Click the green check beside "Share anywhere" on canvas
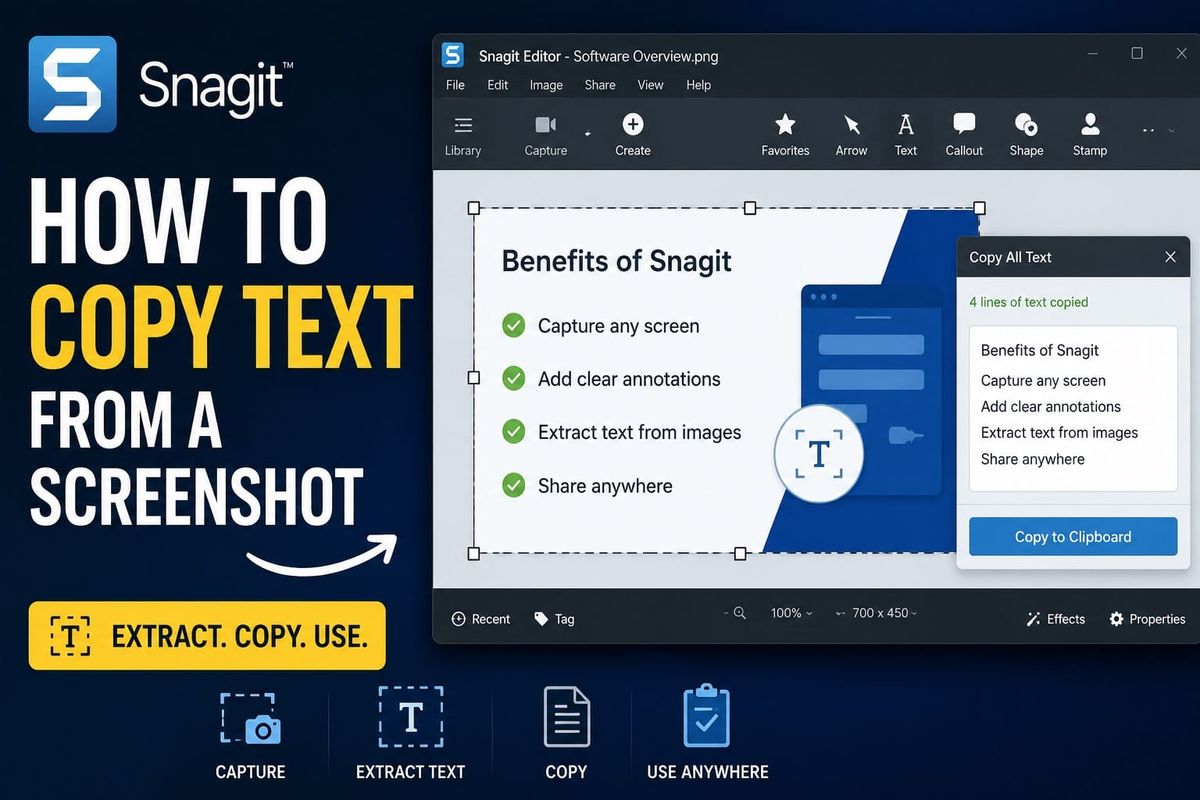The width and height of the screenshot is (1200, 800). coord(513,485)
